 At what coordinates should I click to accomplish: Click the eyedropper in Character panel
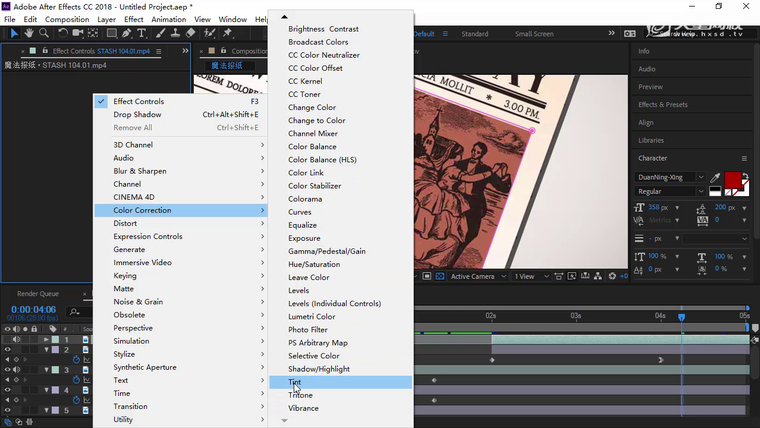(x=715, y=177)
